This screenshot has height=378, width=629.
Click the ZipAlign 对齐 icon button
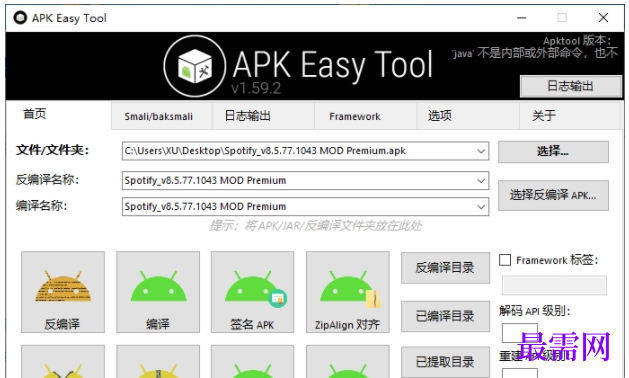(x=348, y=292)
